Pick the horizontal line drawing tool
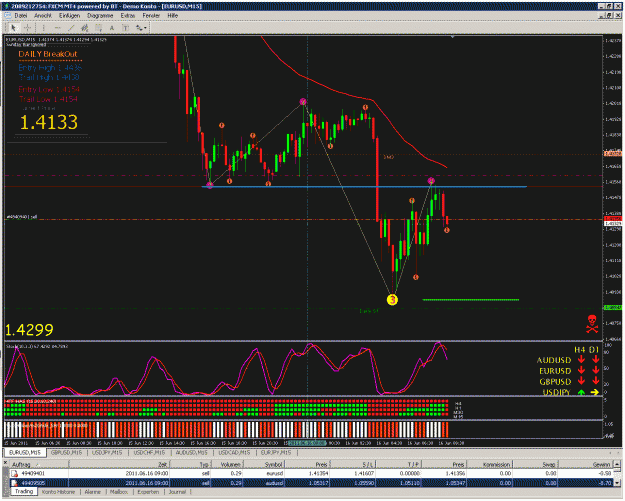This screenshot has width=625, height=501. [x=57, y=28]
